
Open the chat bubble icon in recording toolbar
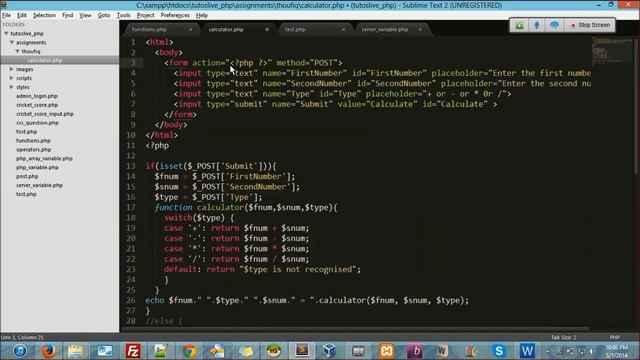point(554,25)
